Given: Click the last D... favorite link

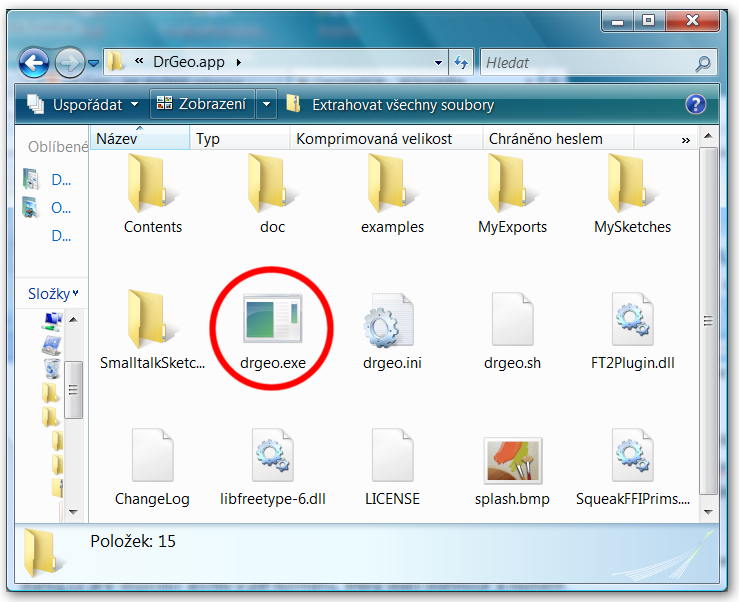Looking at the screenshot, I should 61,236.
